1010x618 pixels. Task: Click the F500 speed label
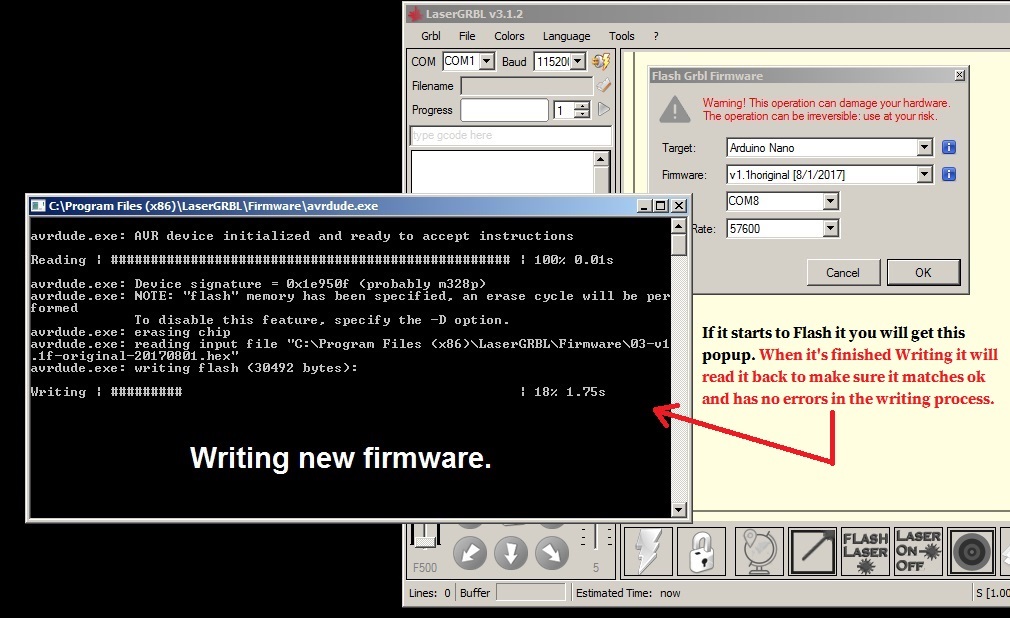pos(424,568)
